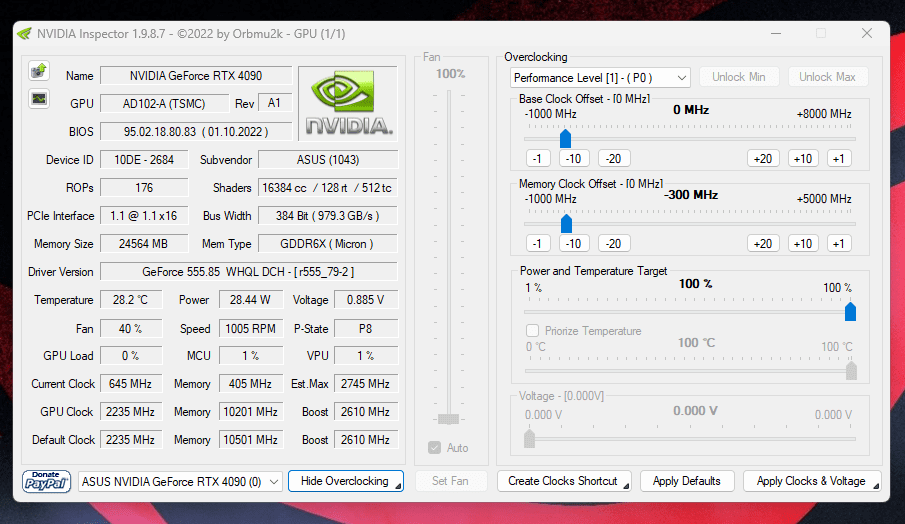The image size is (905, 524).
Task: Click Memory Clock Offset +20 button
Action: click(763, 244)
